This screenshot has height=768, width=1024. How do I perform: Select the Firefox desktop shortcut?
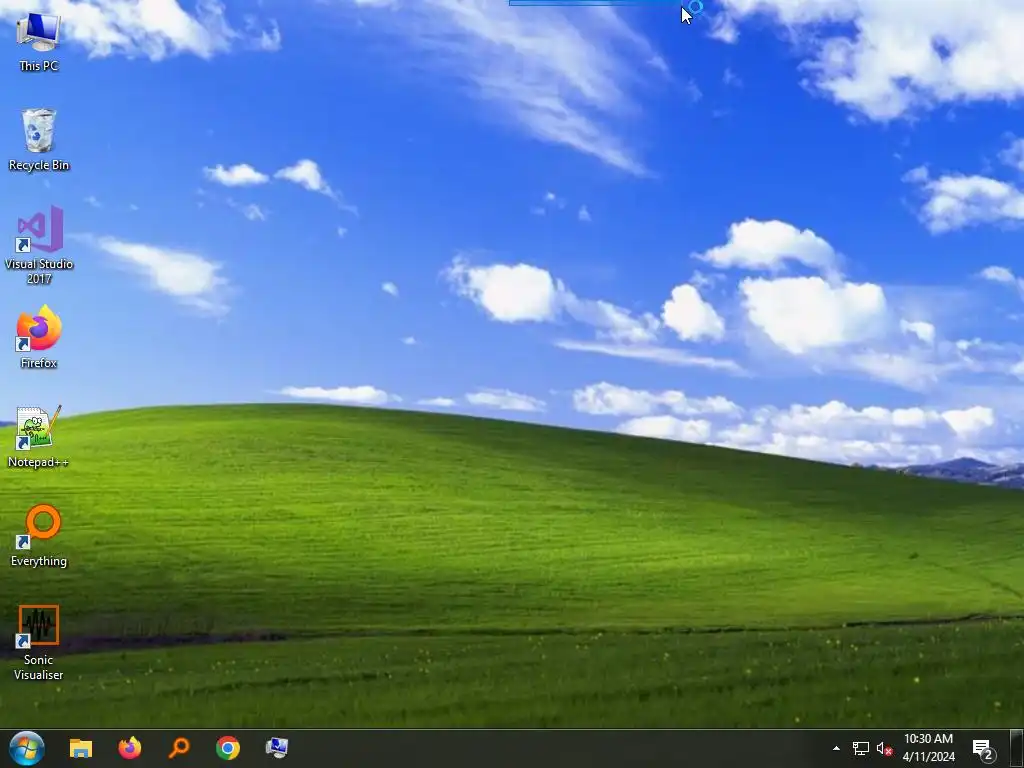(39, 337)
